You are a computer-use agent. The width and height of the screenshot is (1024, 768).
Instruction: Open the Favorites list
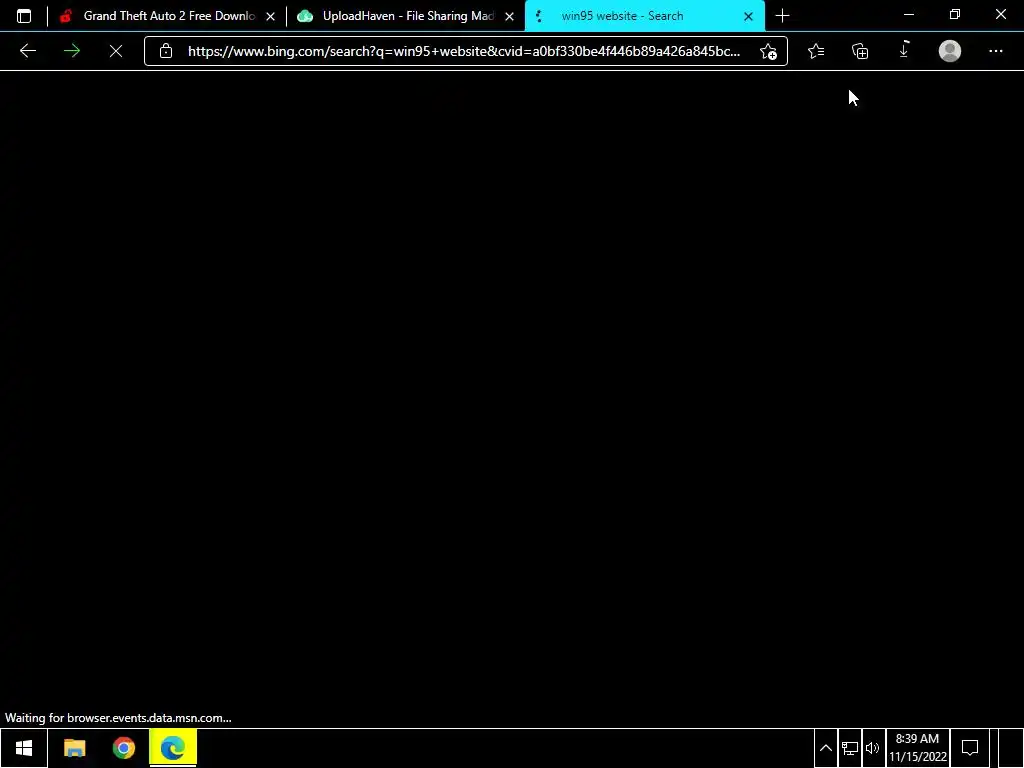pos(816,51)
